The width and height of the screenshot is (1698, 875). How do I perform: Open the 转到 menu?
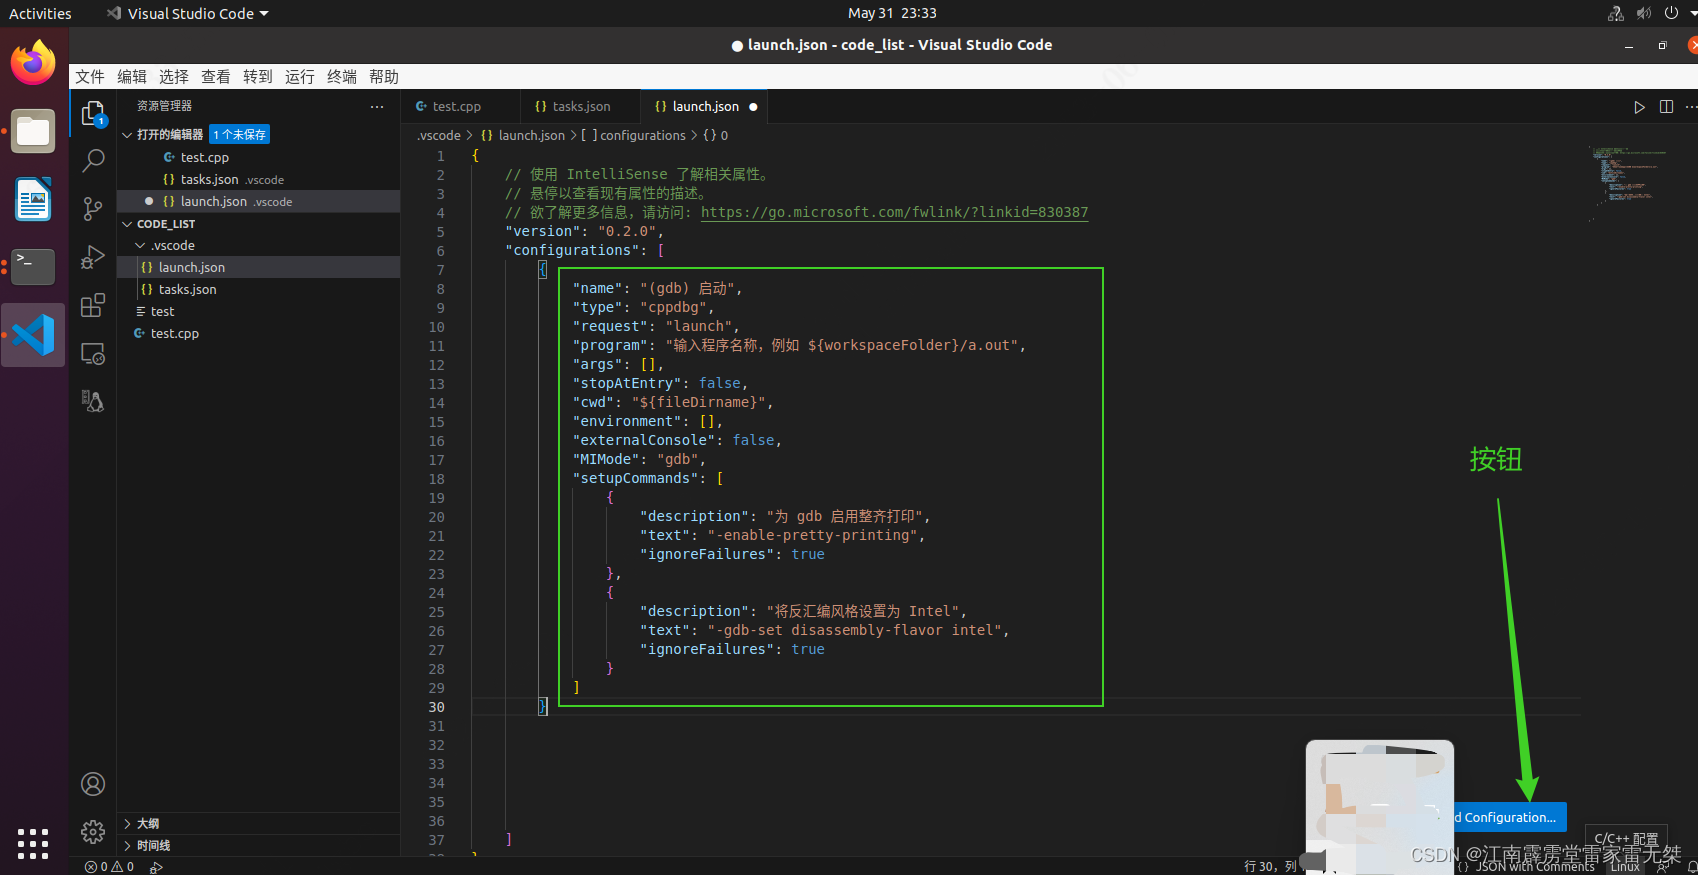[258, 77]
